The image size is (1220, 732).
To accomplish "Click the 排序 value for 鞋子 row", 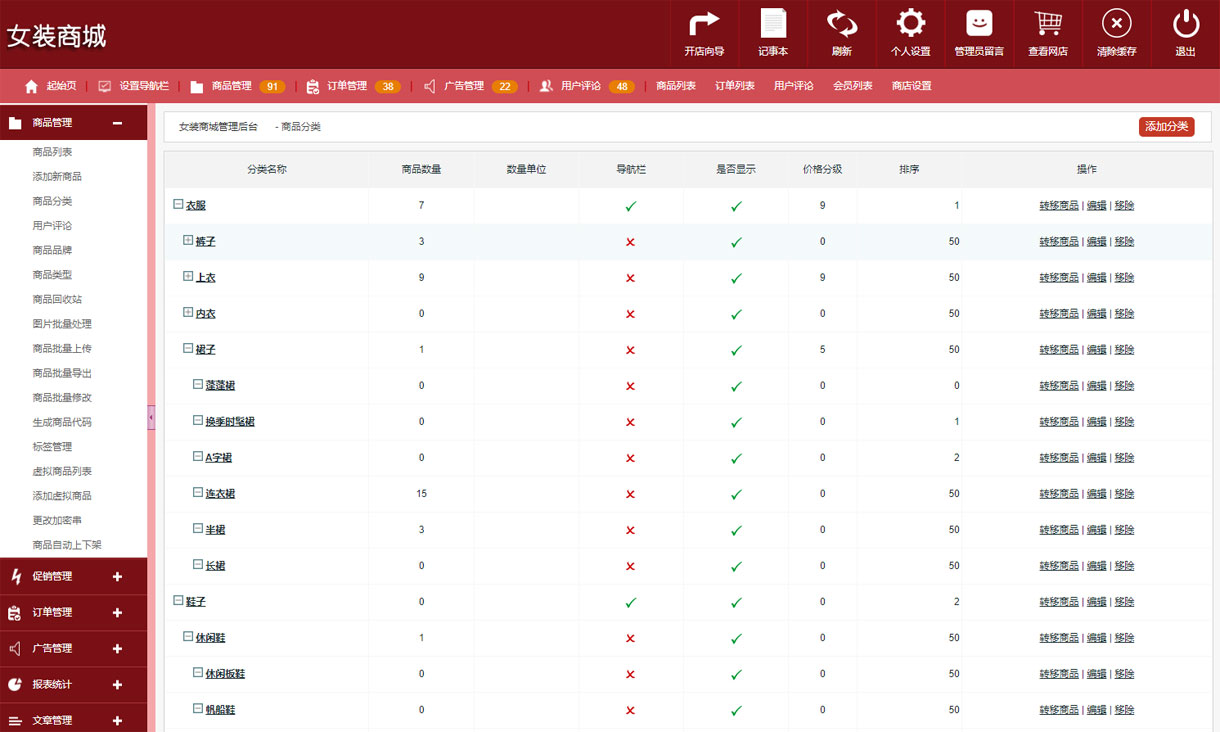I will pyautogui.click(x=956, y=602).
